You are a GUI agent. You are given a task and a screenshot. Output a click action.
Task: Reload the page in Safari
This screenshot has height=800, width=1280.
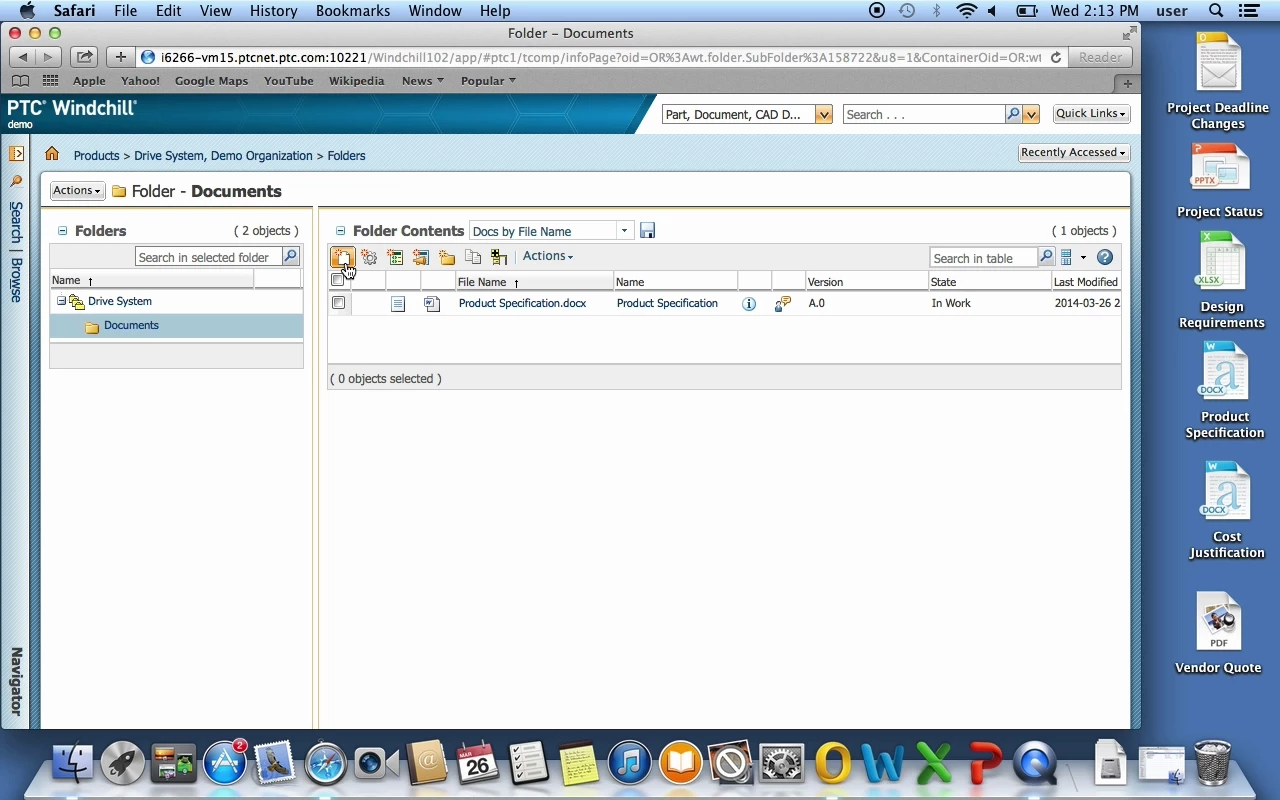click(1055, 58)
